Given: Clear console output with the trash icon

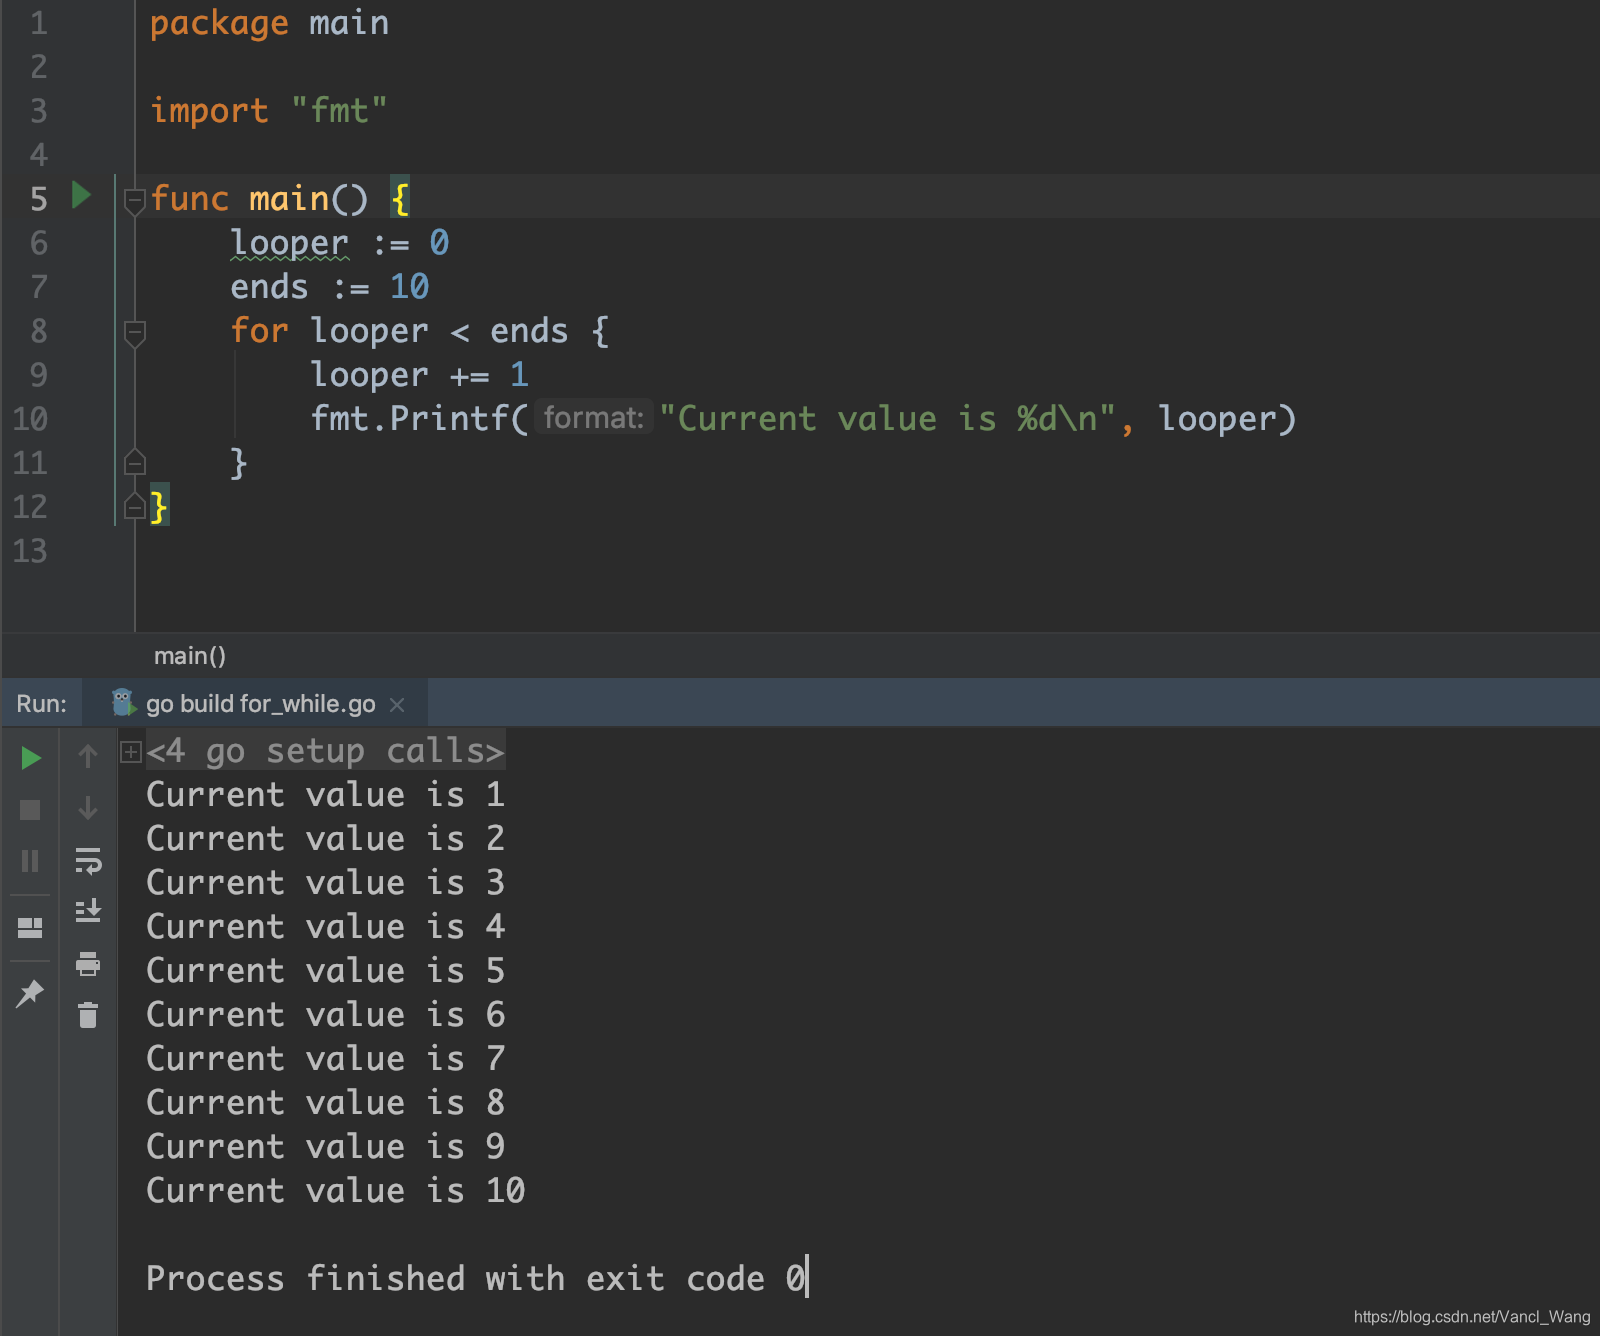Looking at the screenshot, I should point(88,1015).
